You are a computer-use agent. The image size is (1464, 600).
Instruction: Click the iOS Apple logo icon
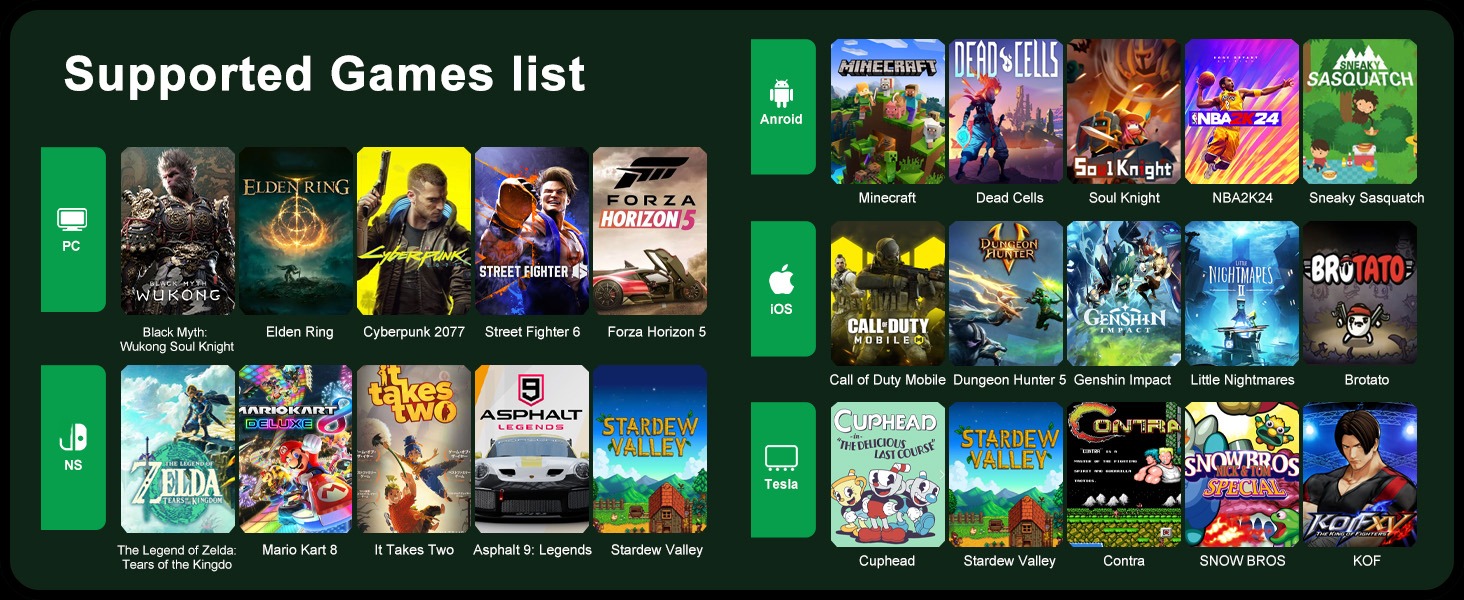point(781,279)
